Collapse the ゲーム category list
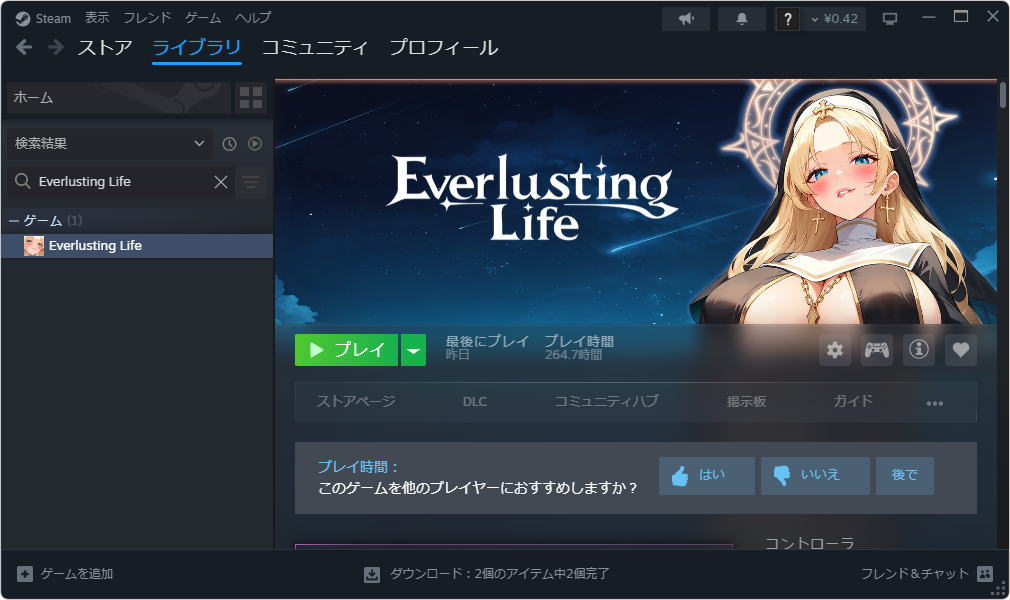This screenshot has width=1010, height=600. click(14, 220)
